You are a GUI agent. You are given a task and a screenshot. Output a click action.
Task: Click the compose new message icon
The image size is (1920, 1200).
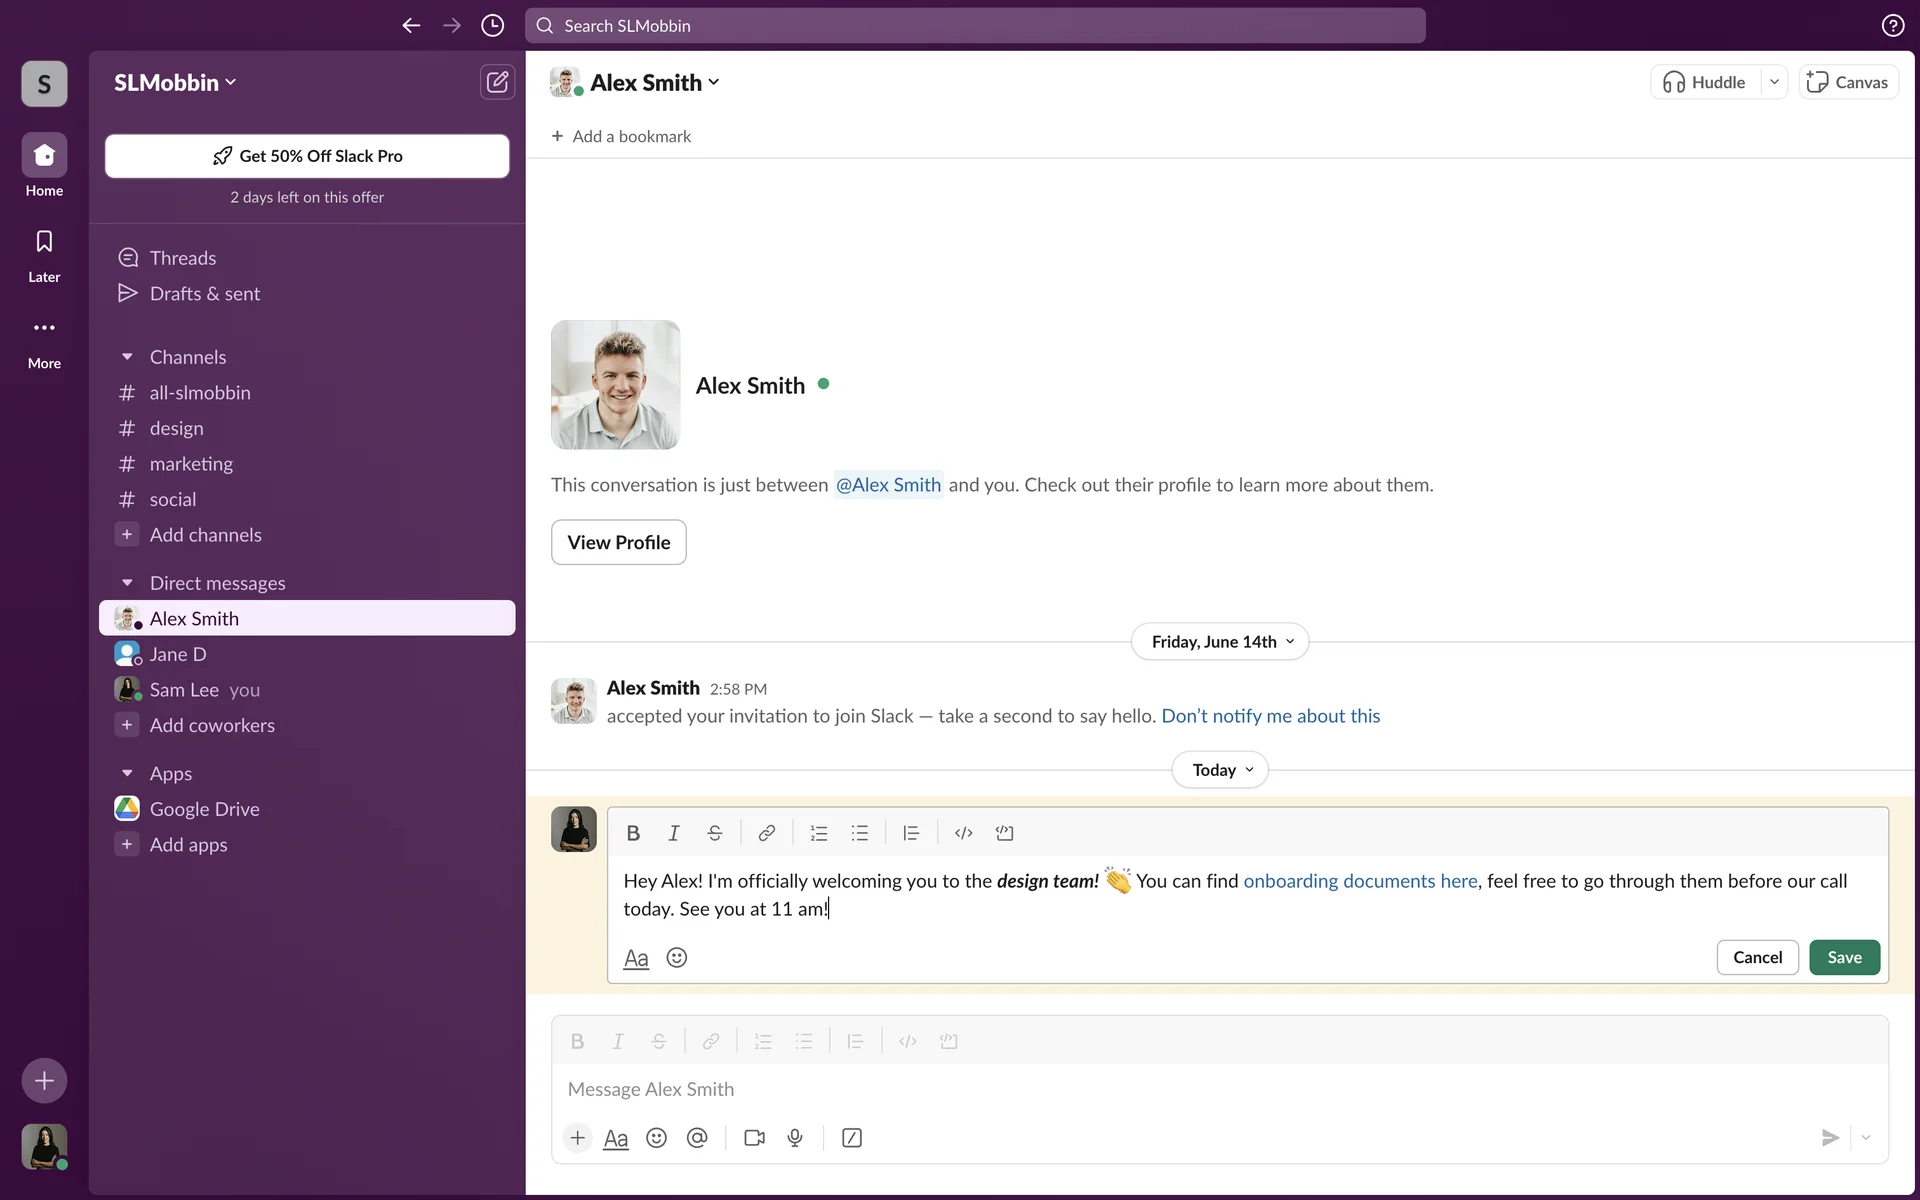point(497,82)
